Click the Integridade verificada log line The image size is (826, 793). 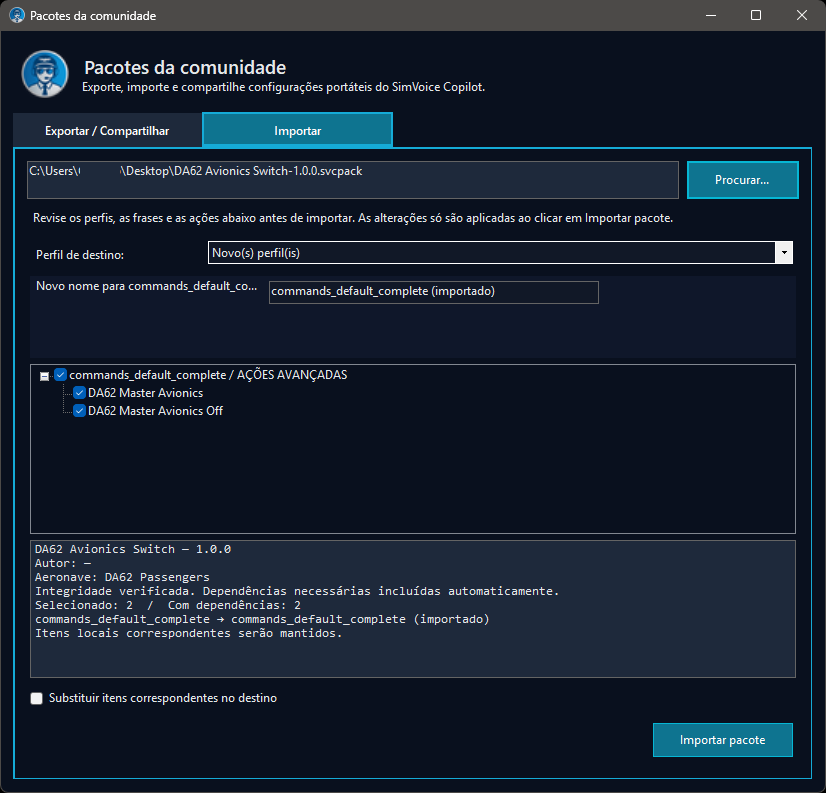(297, 591)
